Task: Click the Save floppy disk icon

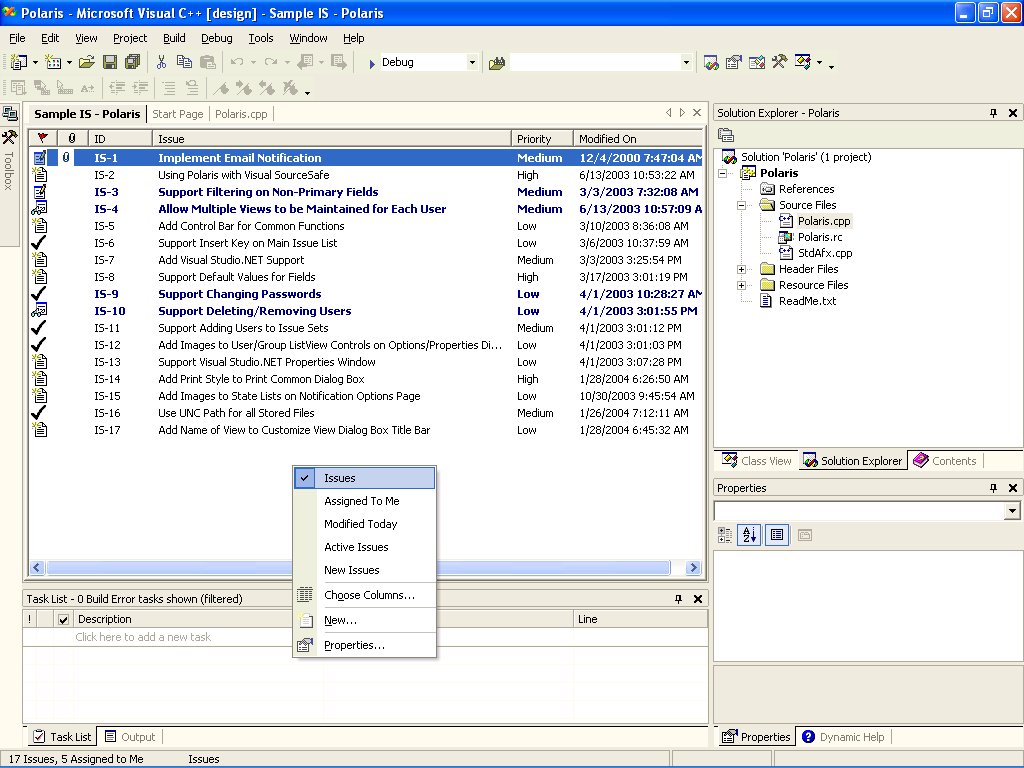Action: point(110,63)
